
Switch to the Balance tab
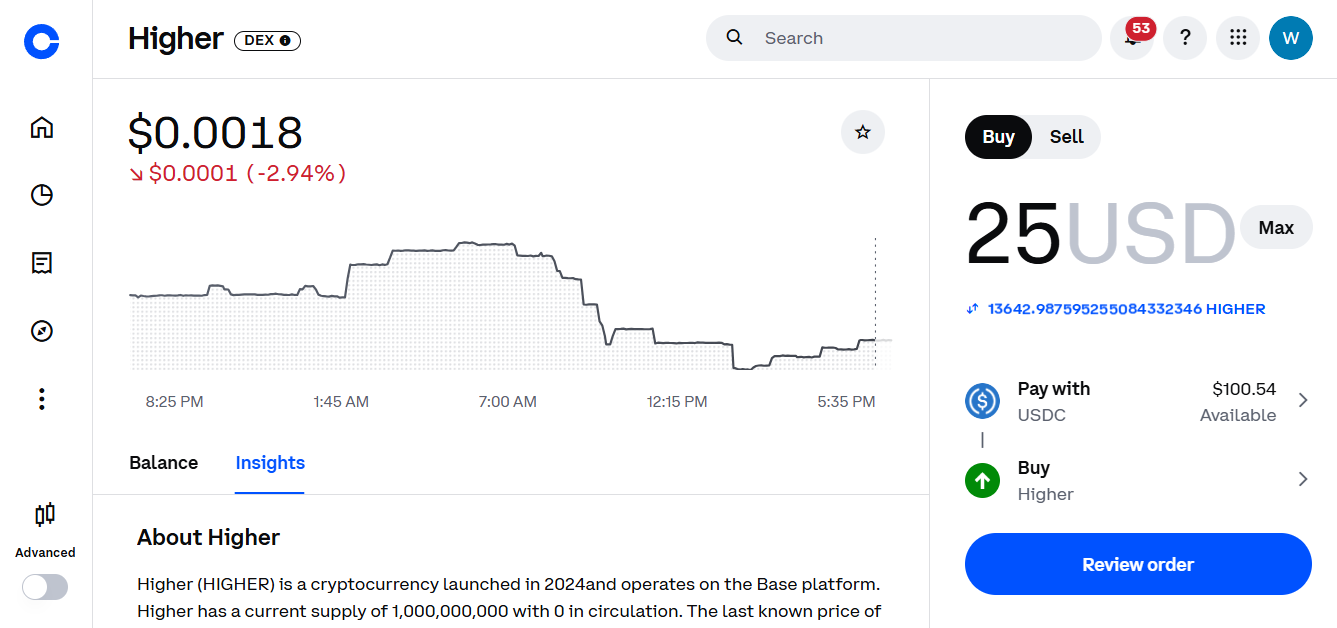coord(164,463)
